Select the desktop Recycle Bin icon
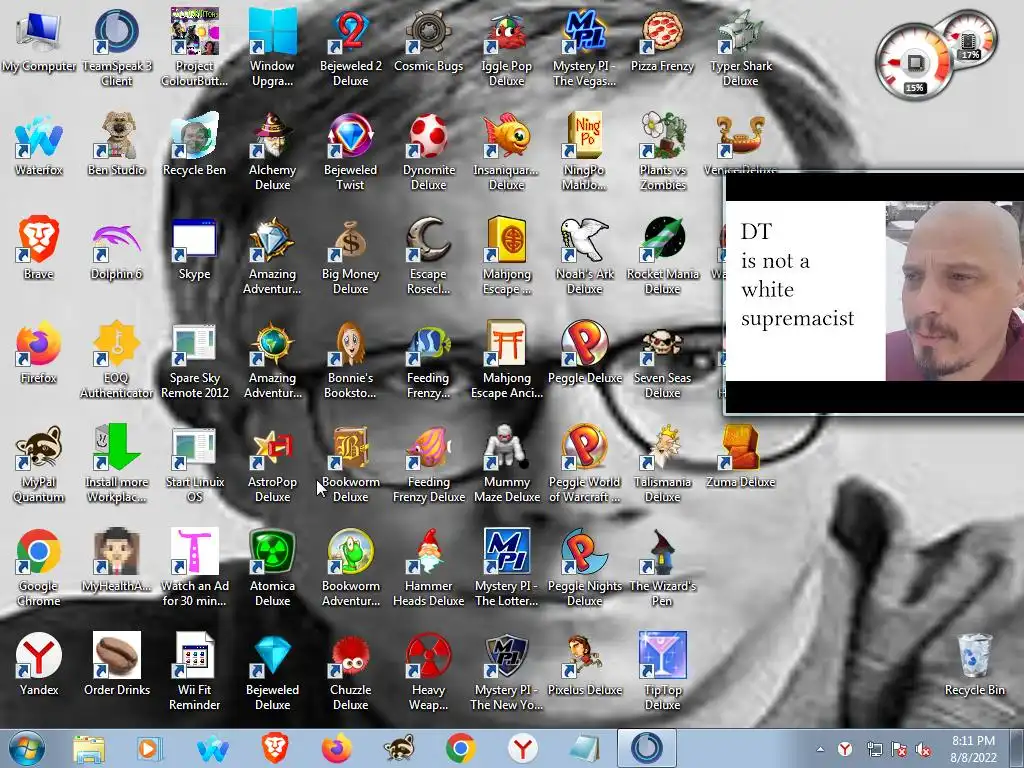The width and height of the screenshot is (1024, 768). (x=974, y=665)
